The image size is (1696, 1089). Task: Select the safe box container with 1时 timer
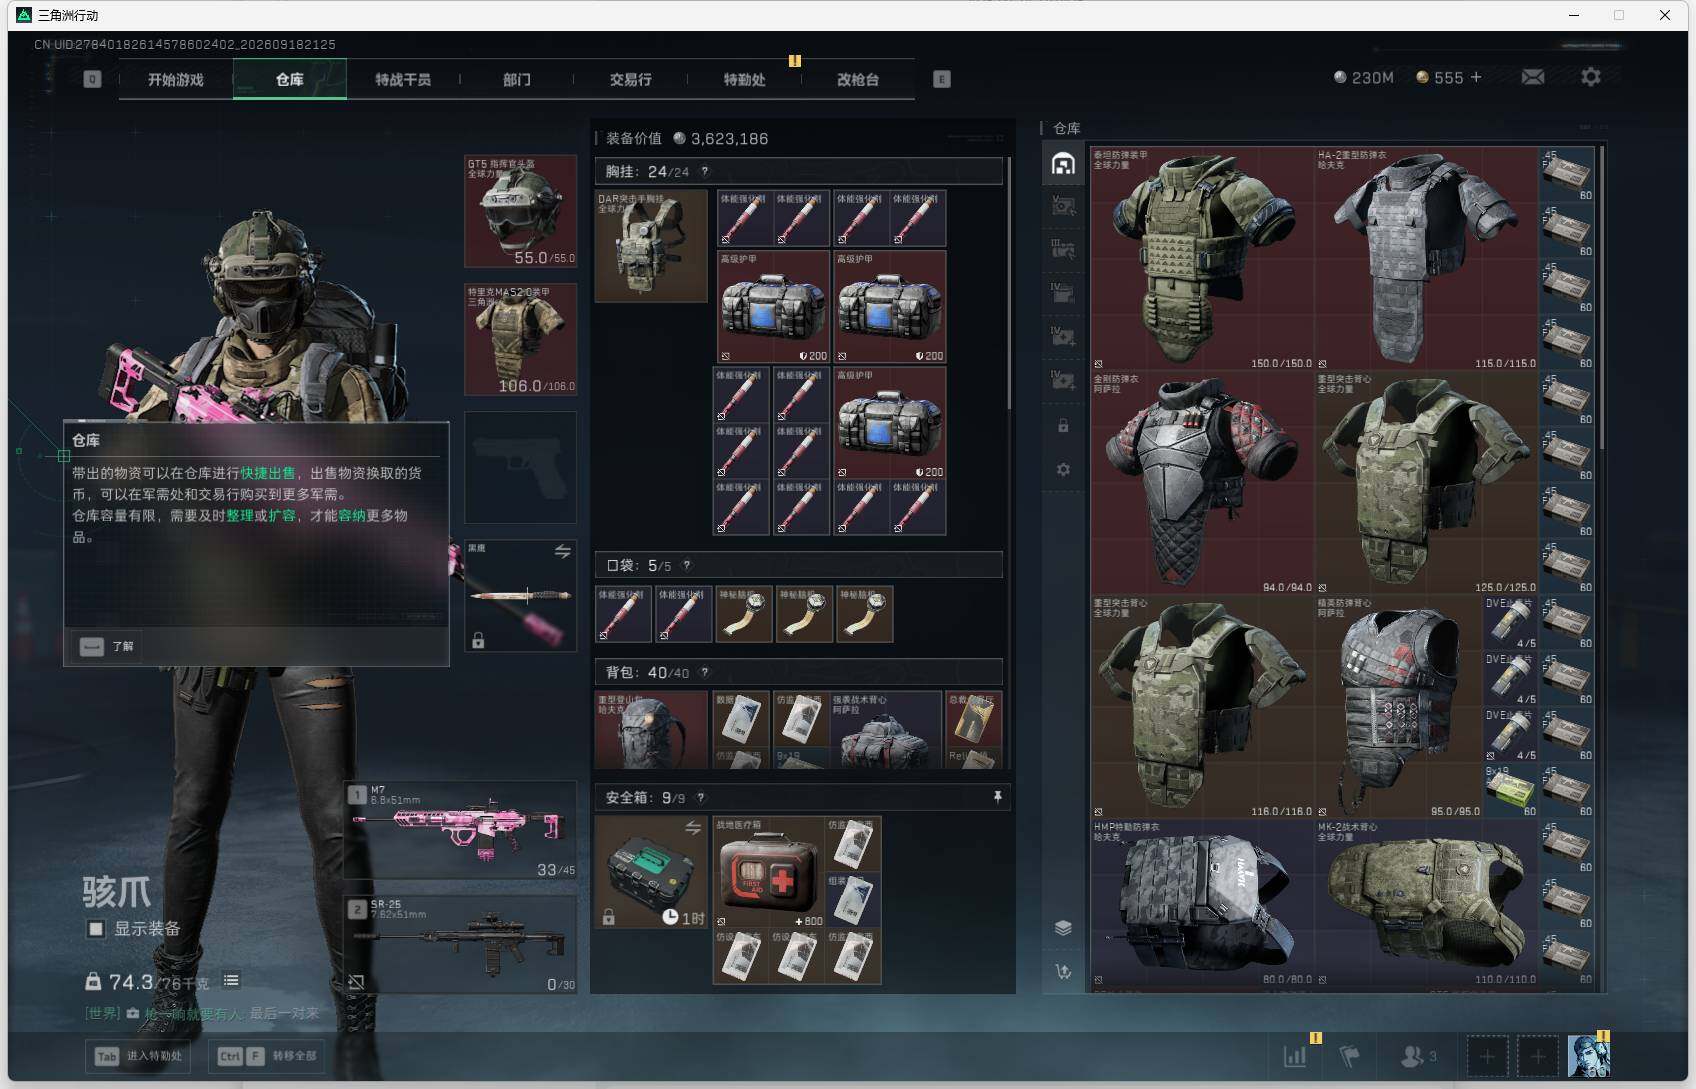click(x=651, y=872)
